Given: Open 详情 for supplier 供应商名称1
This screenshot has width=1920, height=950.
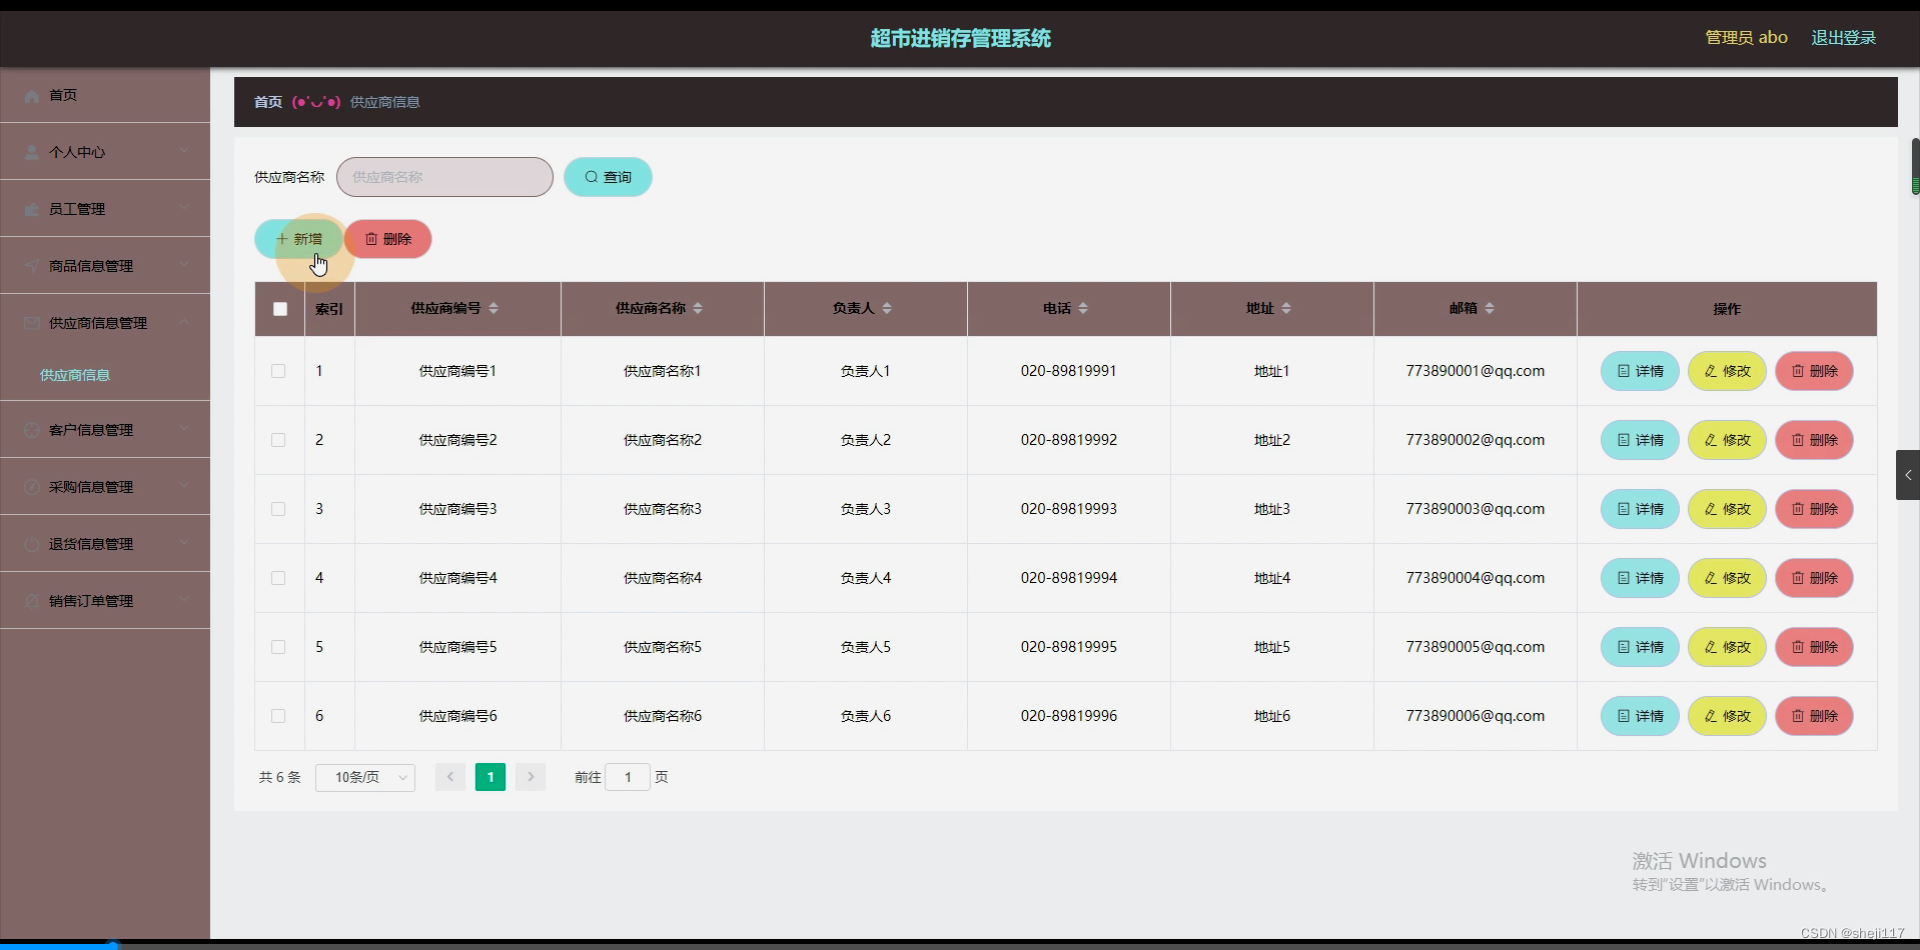Looking at the screenshot, I should click(1640, 371).
